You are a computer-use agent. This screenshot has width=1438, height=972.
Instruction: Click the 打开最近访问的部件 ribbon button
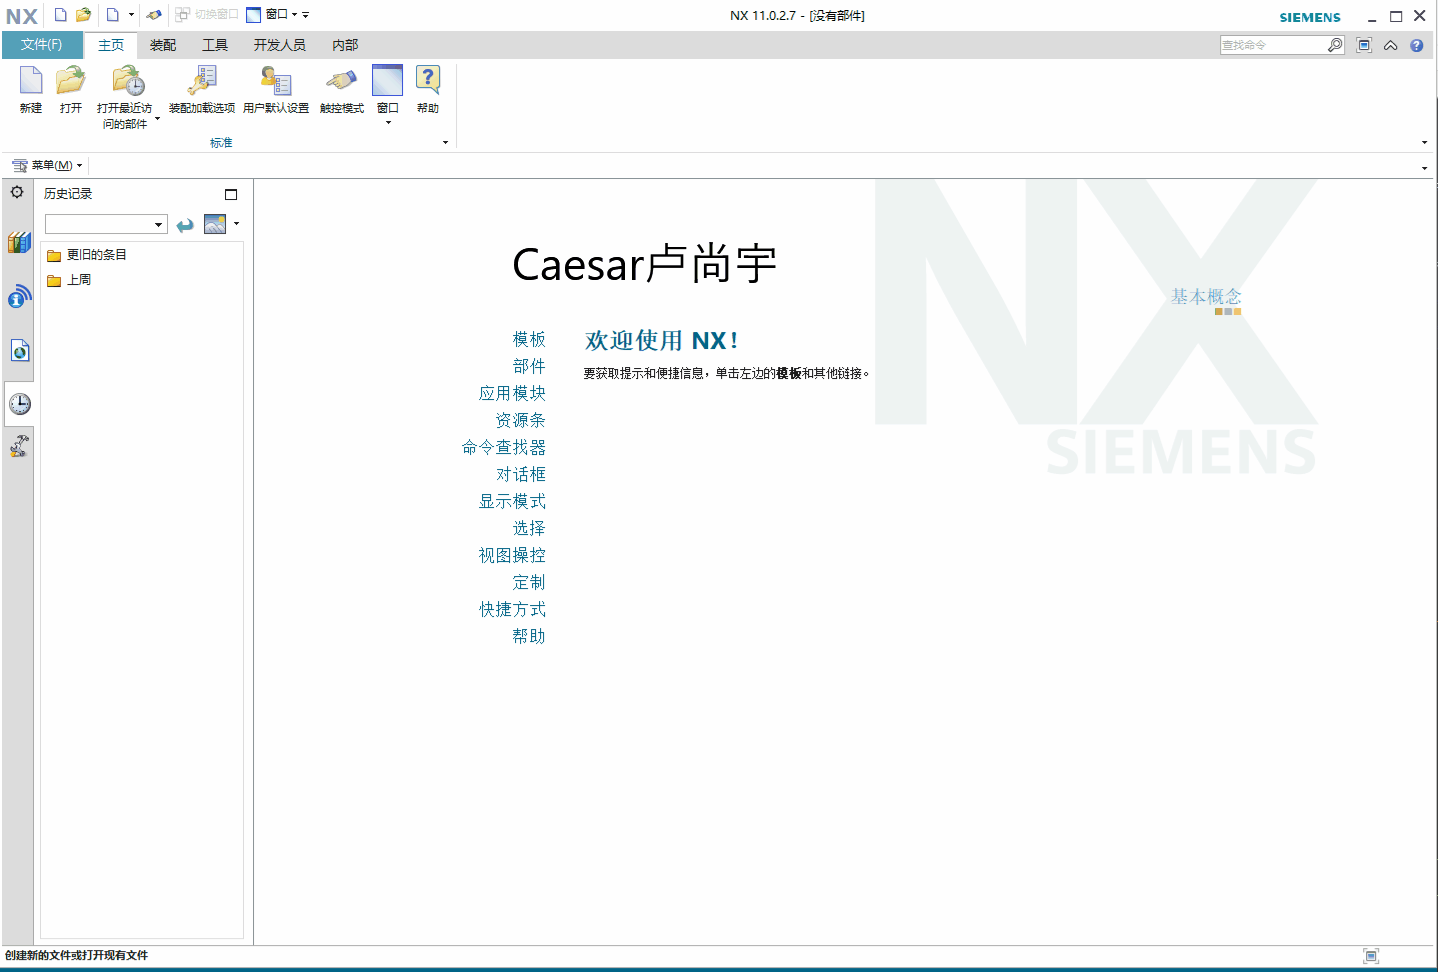pos(125,97)
